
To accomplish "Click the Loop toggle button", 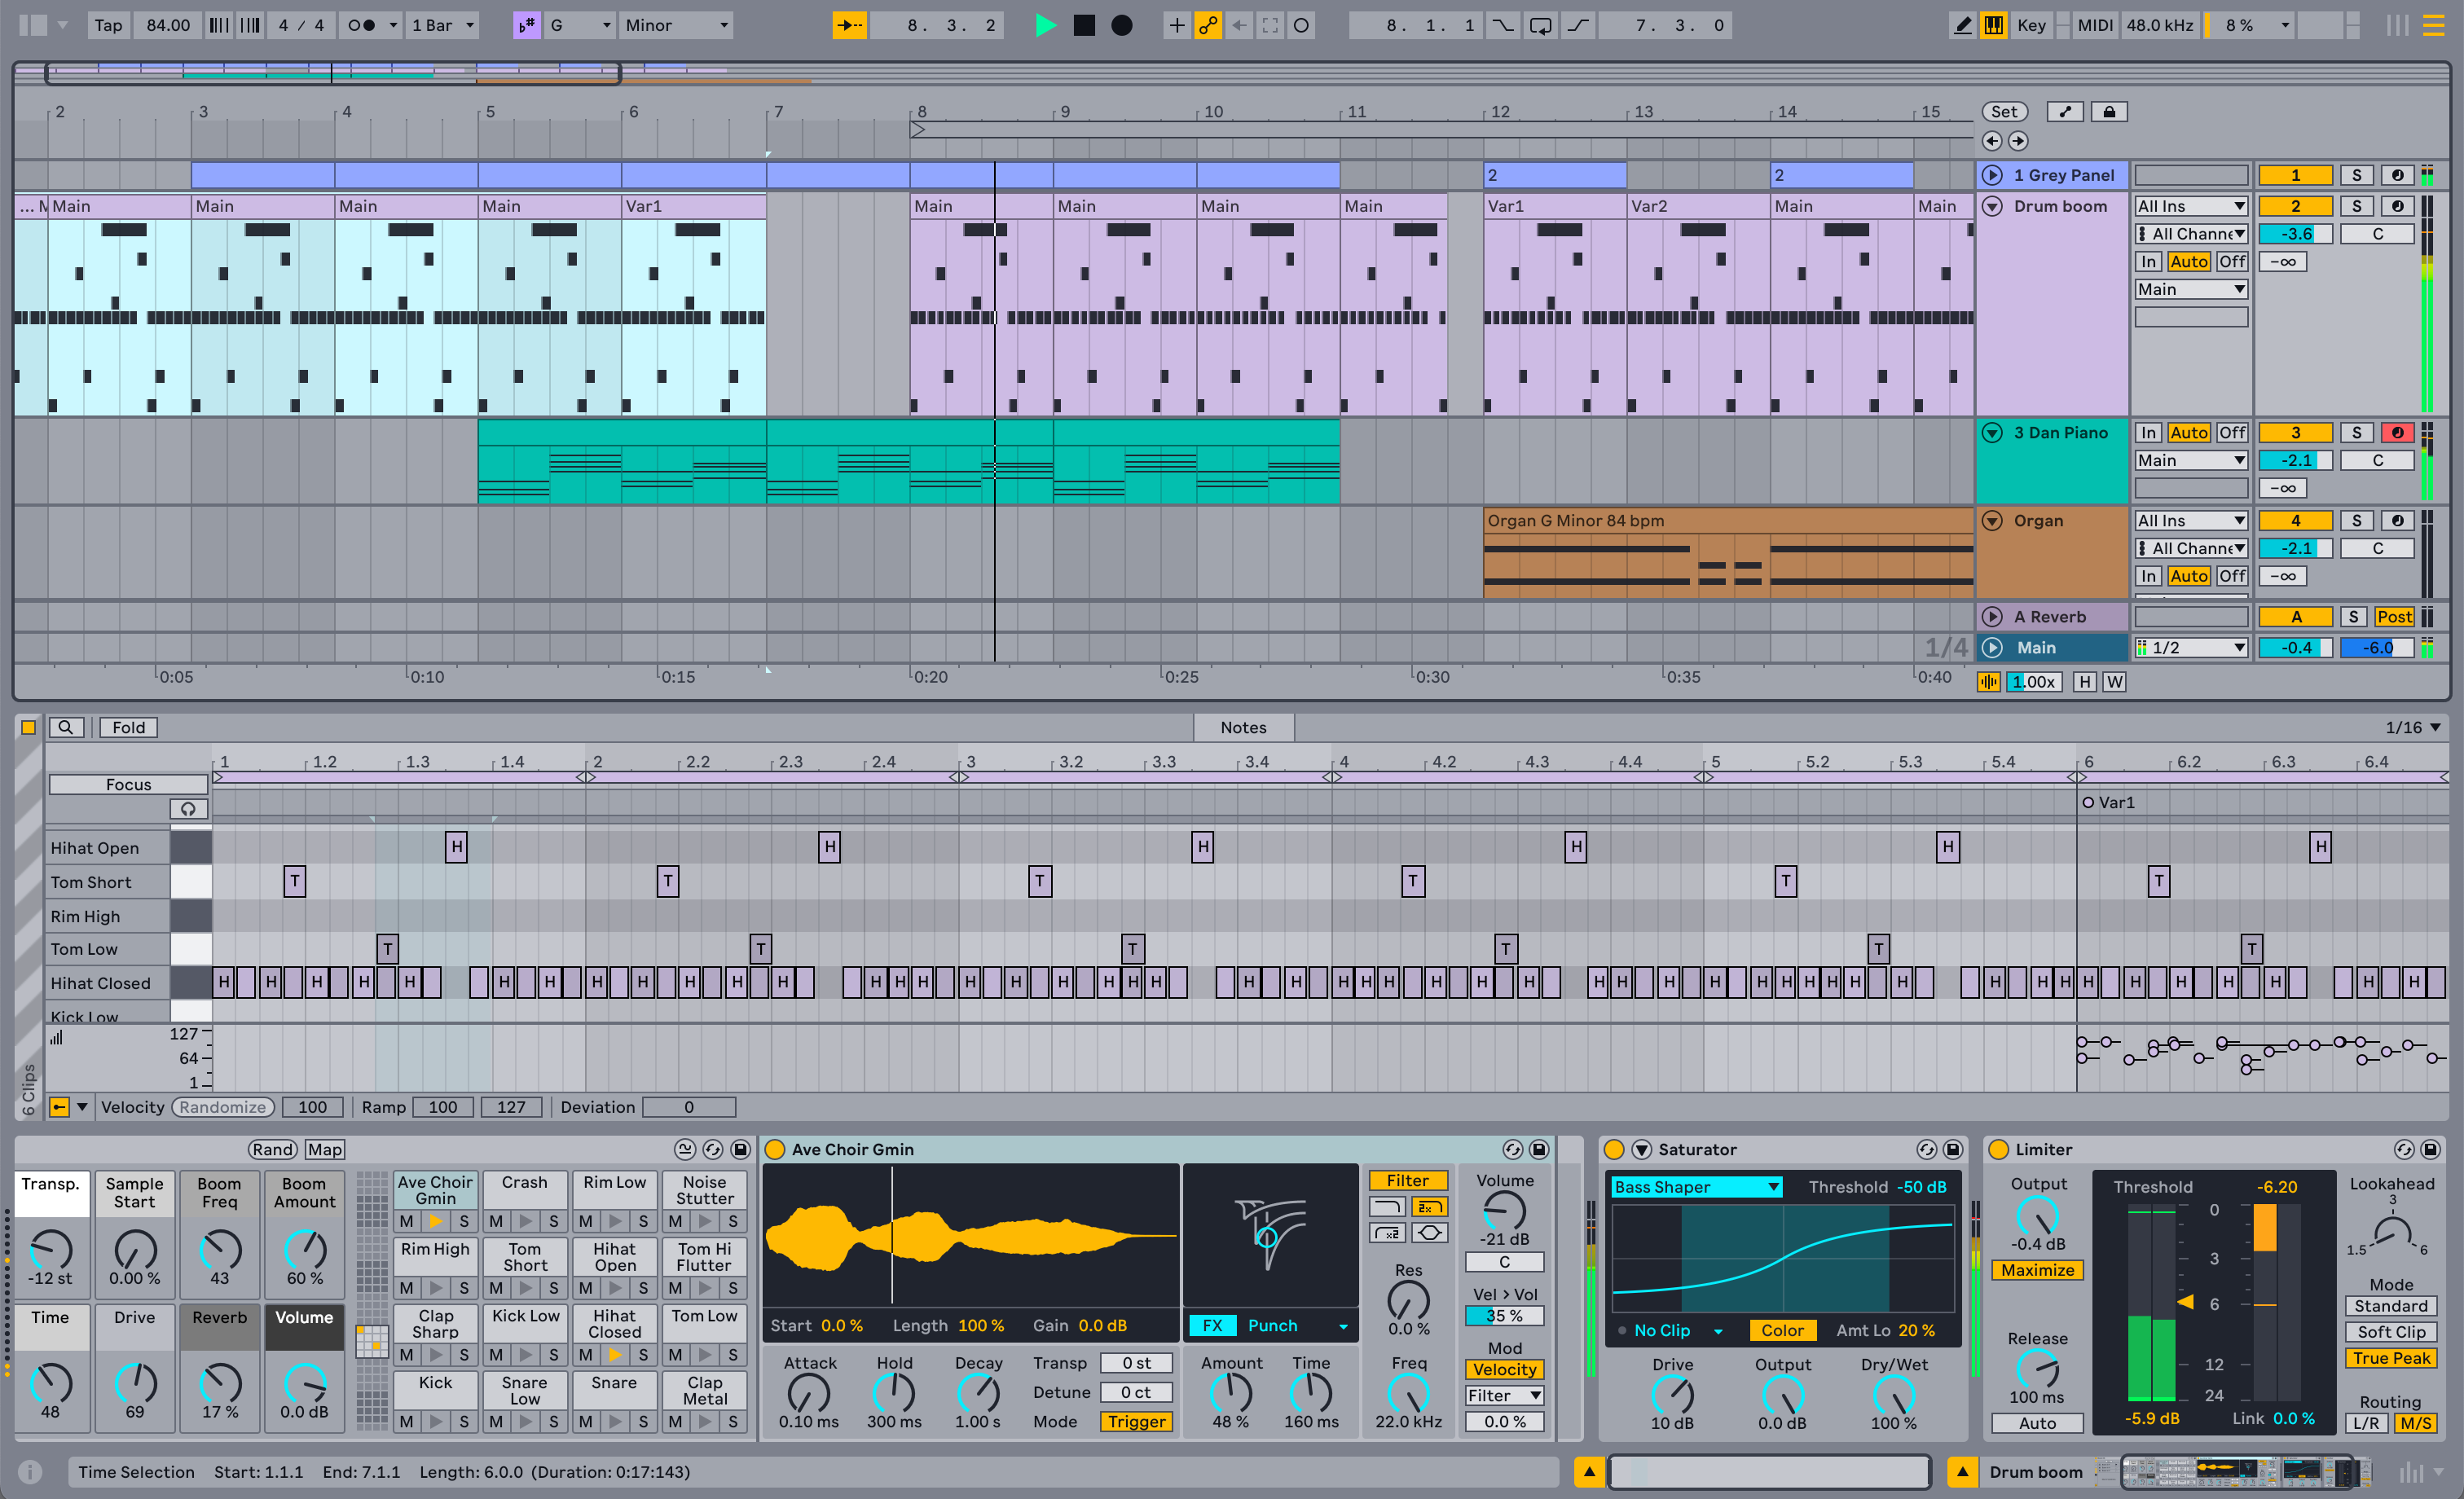I will coord(1537,24).
